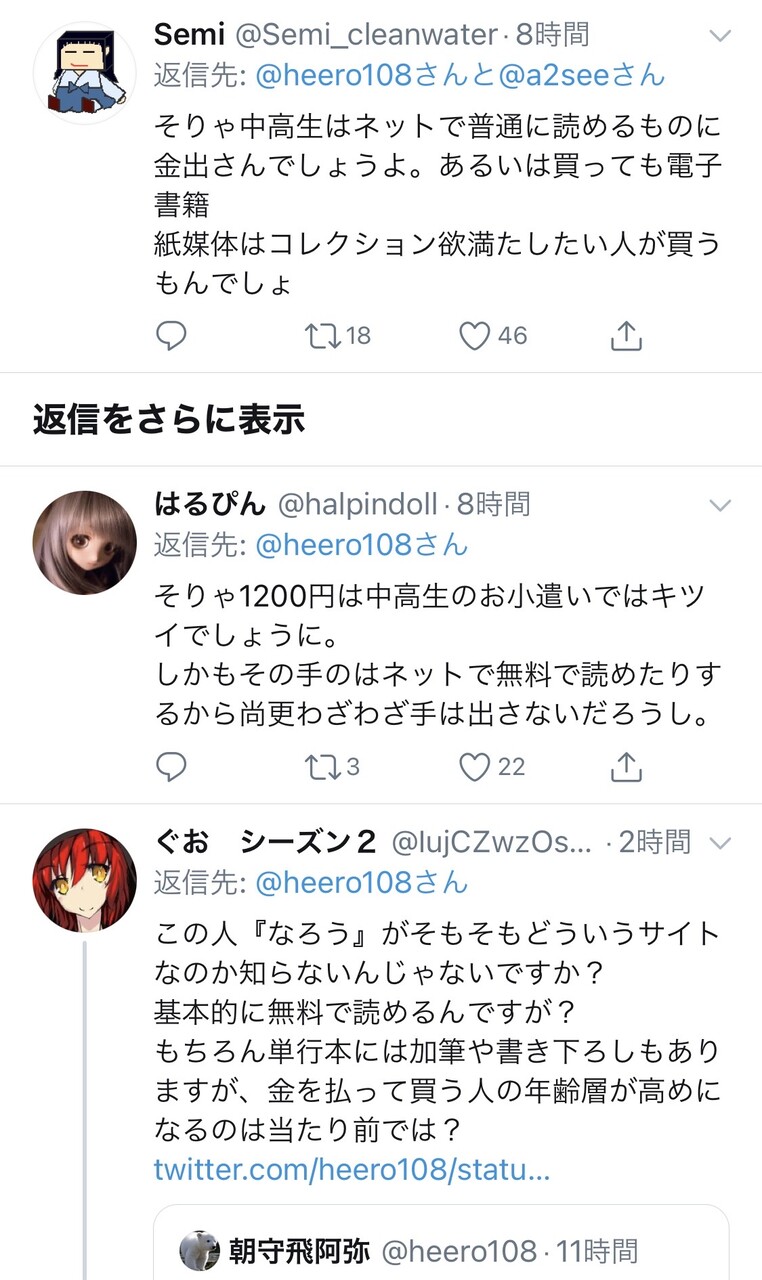Share はるぴん's tweet using the share icon
The height and width of the screenshot is (1280, 762).
[625, 767]
